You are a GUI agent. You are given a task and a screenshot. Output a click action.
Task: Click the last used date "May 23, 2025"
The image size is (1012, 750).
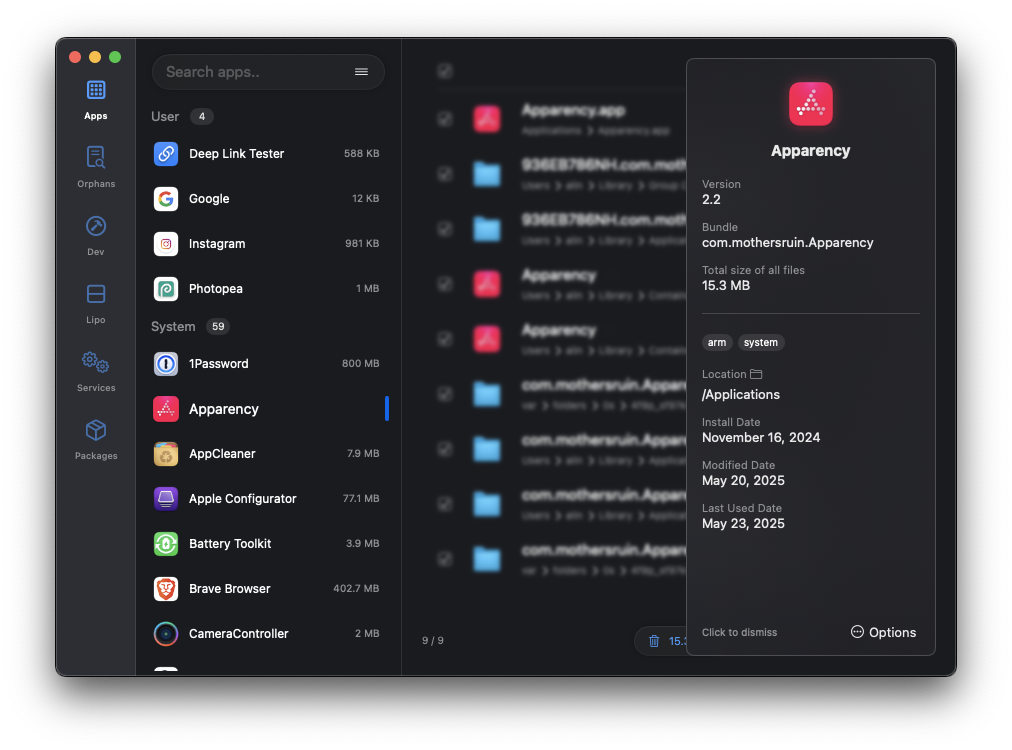coord(744,524)
